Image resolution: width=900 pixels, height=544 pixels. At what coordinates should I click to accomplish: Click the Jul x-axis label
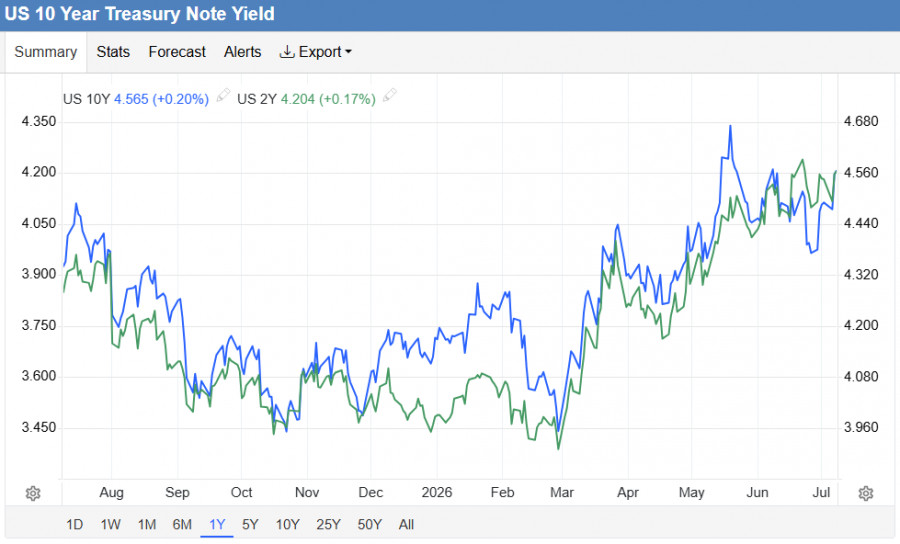(821, 493)
